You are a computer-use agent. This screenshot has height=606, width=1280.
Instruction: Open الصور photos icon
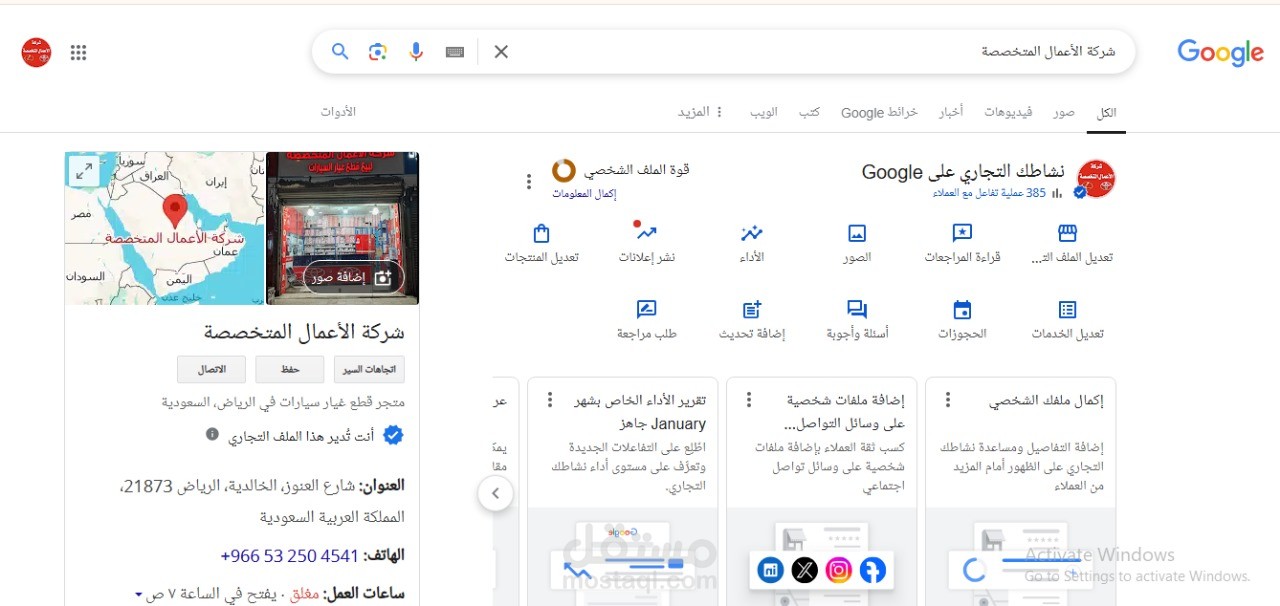click(857, 233)
